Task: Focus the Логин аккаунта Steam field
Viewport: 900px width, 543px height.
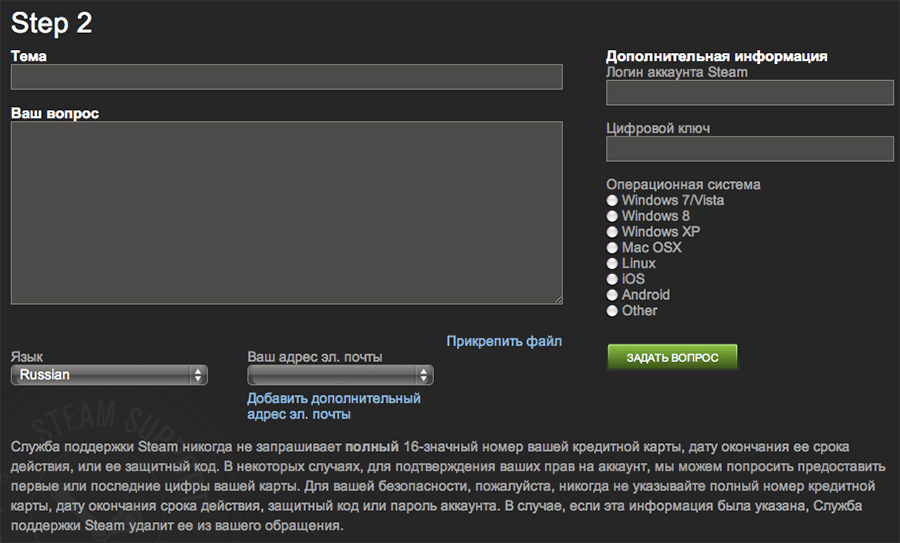Action: [x=750, y=92]
